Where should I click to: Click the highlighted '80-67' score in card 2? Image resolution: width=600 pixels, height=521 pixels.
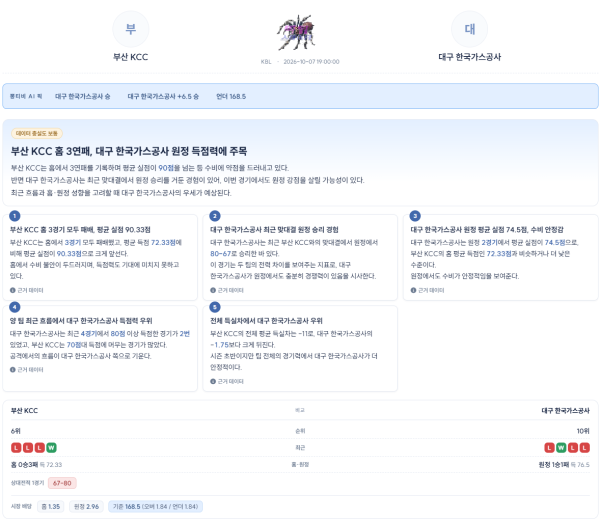(221, 254)
